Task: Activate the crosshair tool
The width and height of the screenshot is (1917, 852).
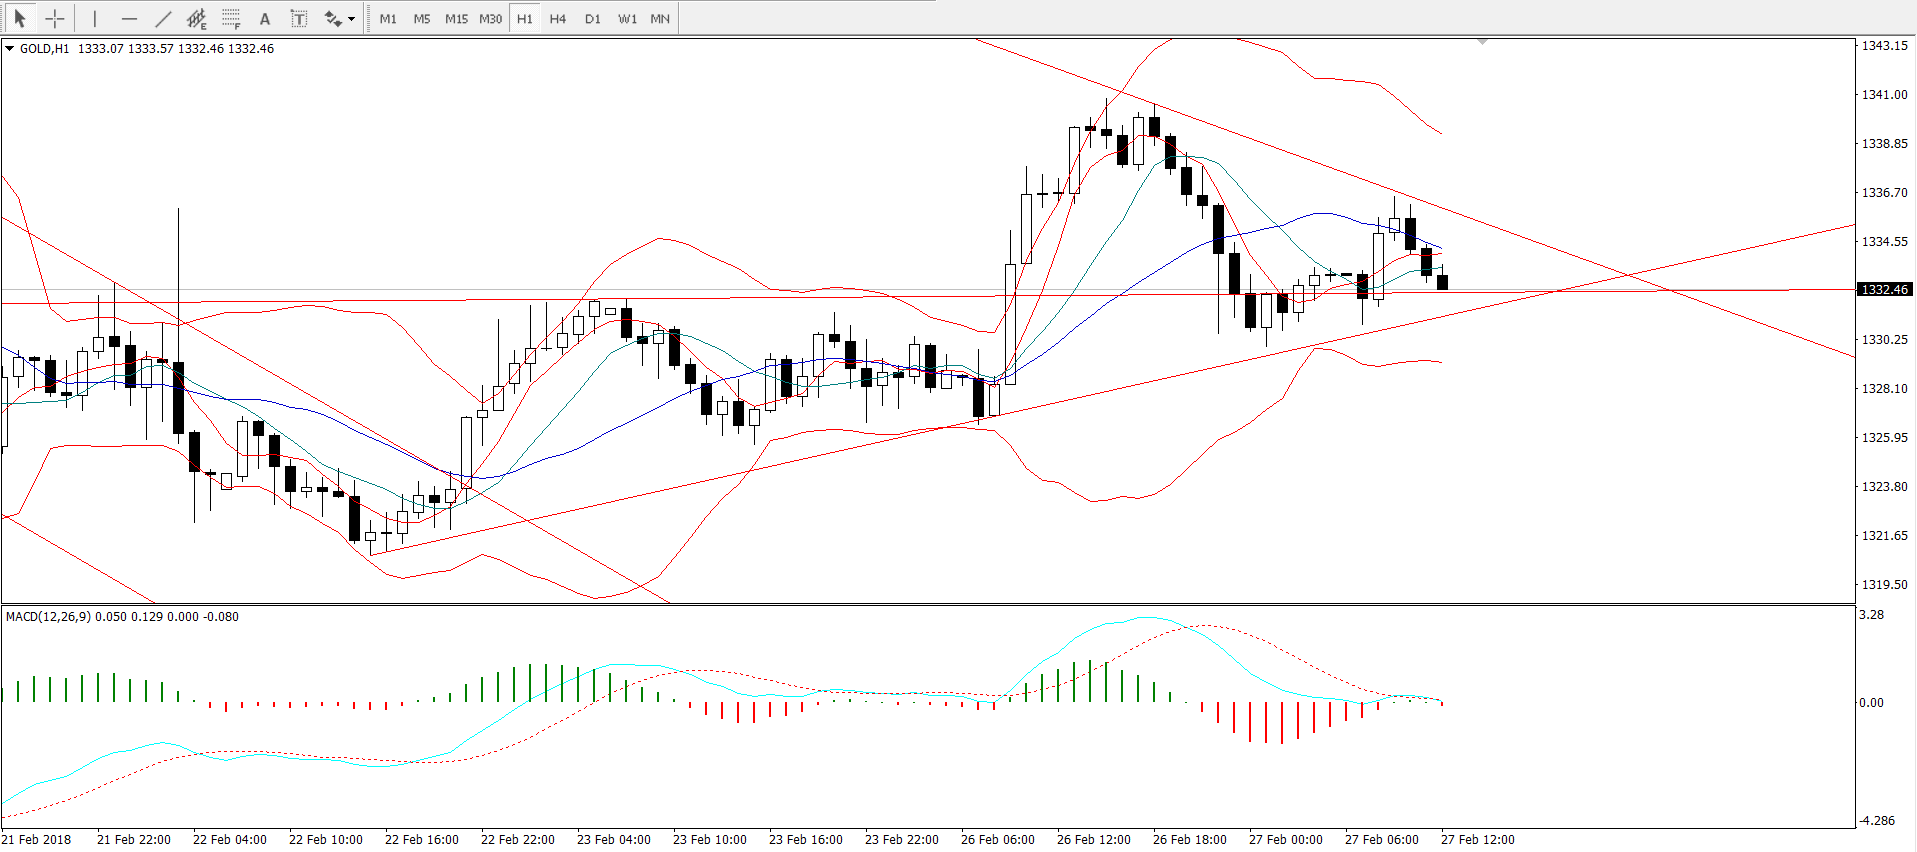Action: [55, 18]
